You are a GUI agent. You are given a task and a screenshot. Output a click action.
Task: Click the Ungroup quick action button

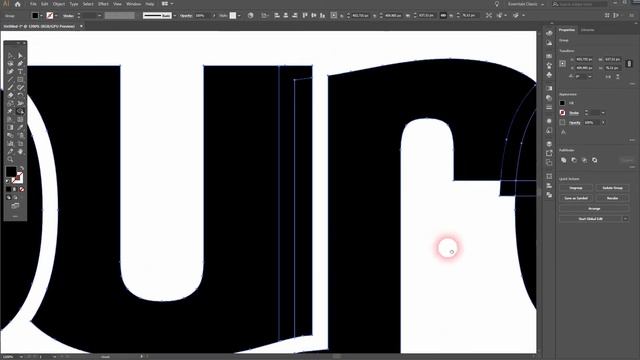point(576,188)
